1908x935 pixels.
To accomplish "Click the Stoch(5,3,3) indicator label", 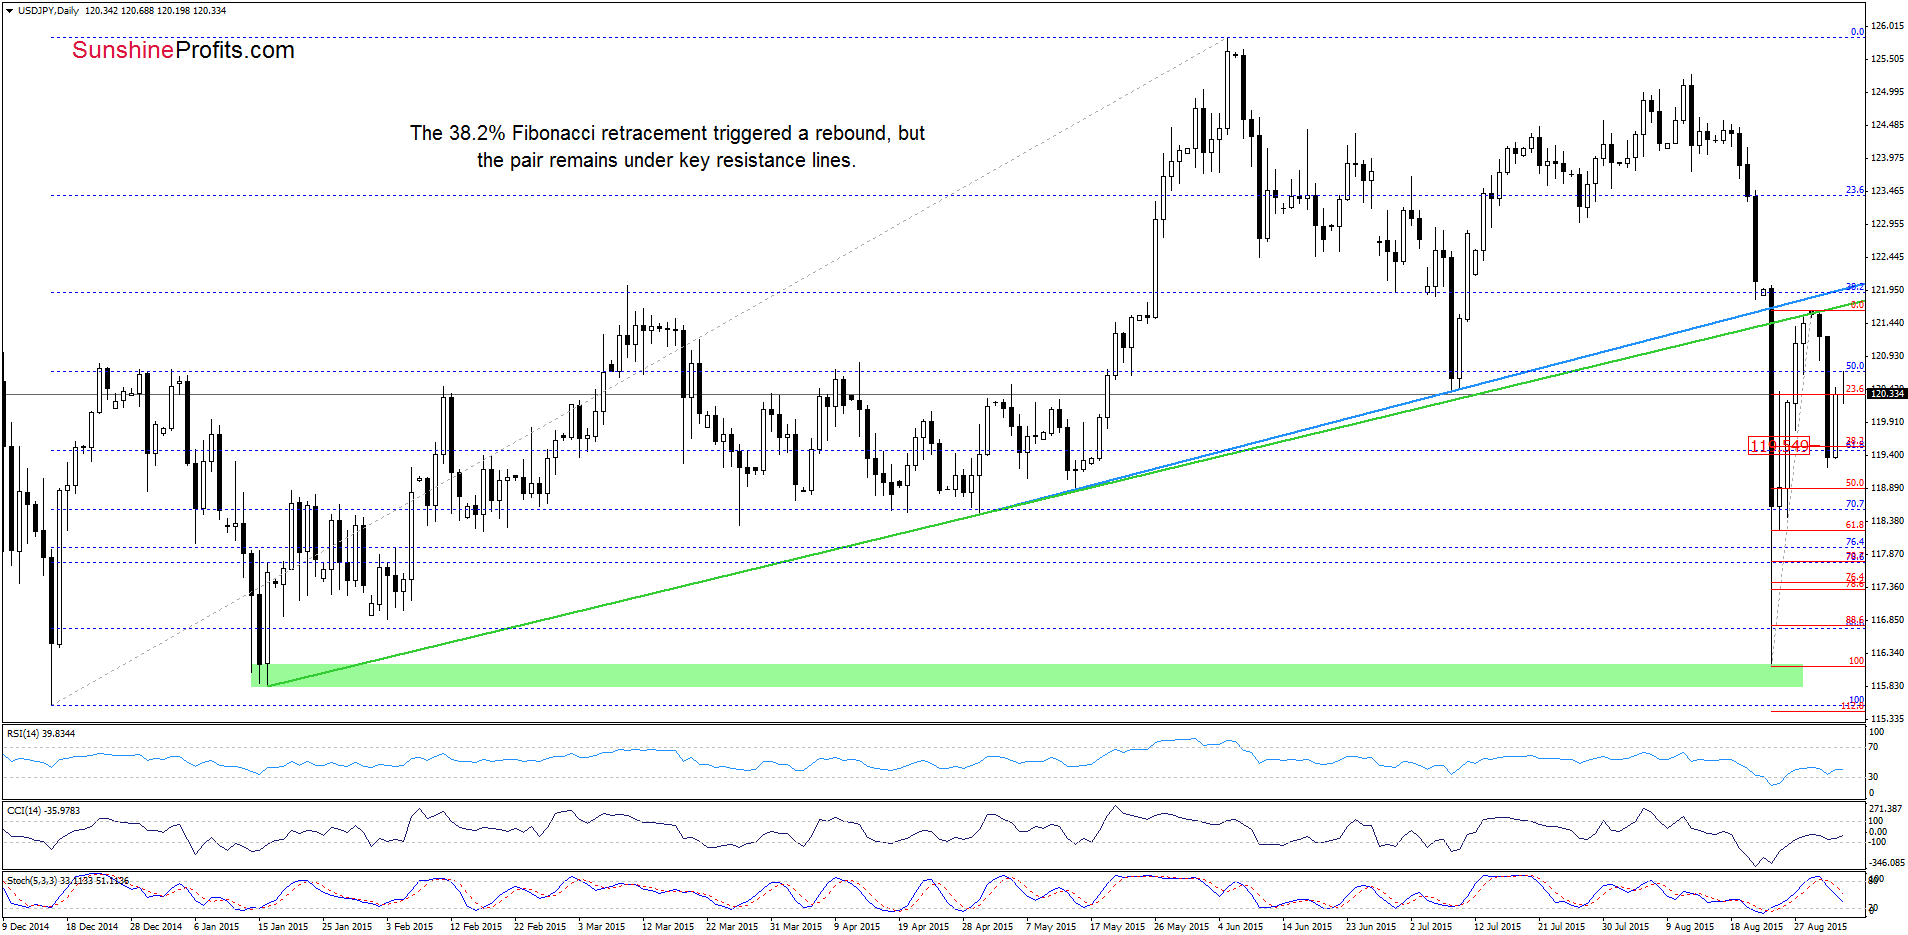I will (67, 881).
